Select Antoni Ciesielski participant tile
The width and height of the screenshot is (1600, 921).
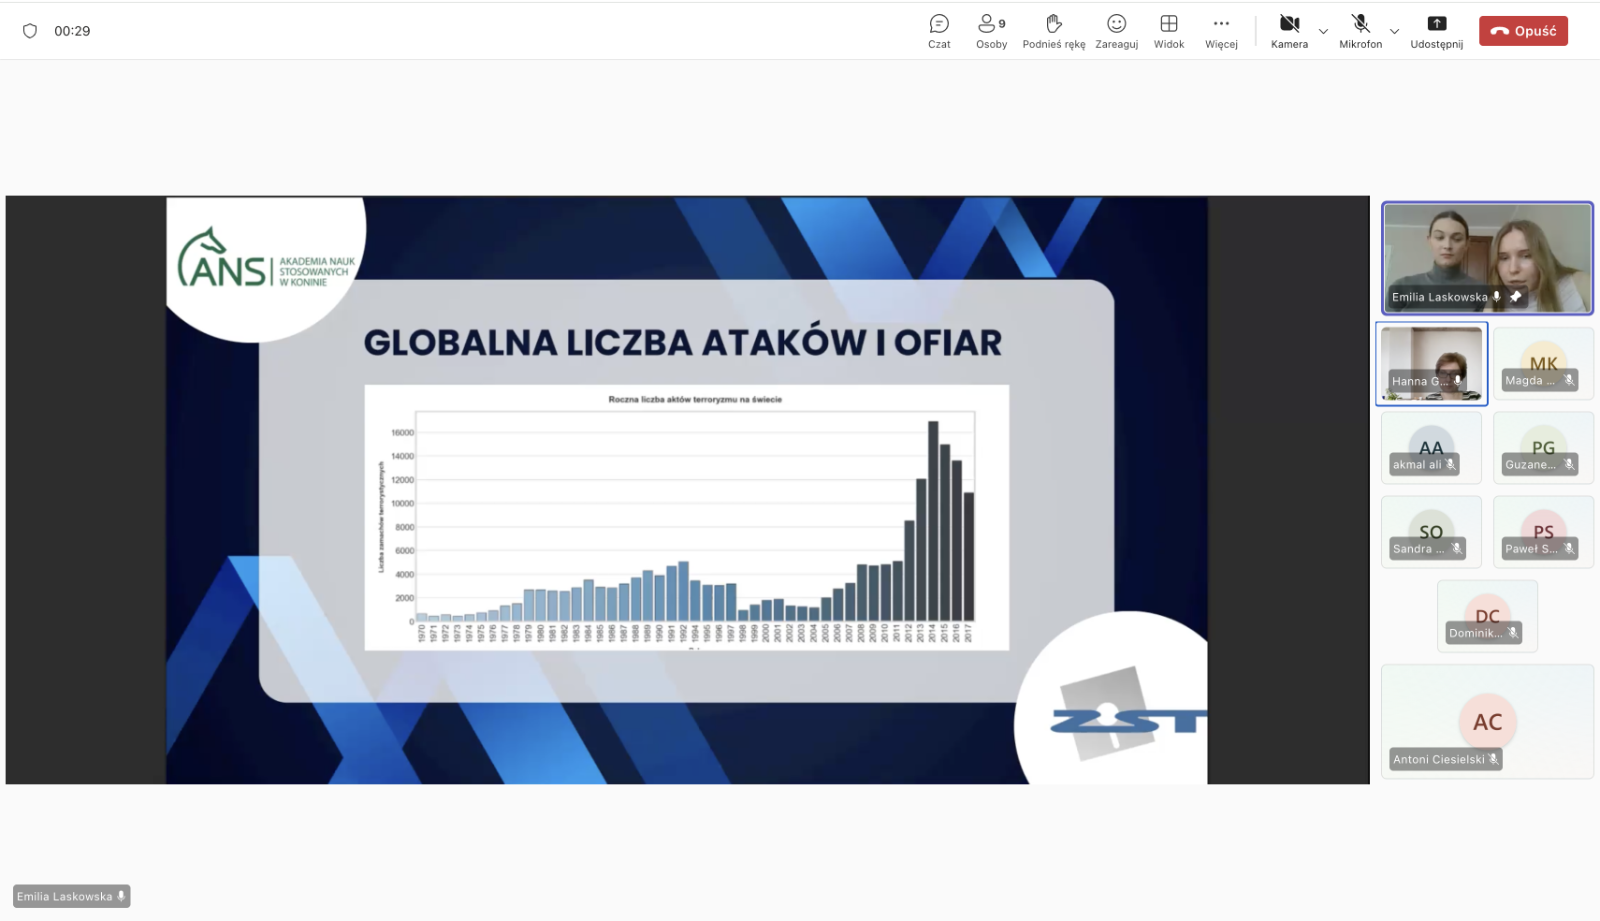[1487, 721]
